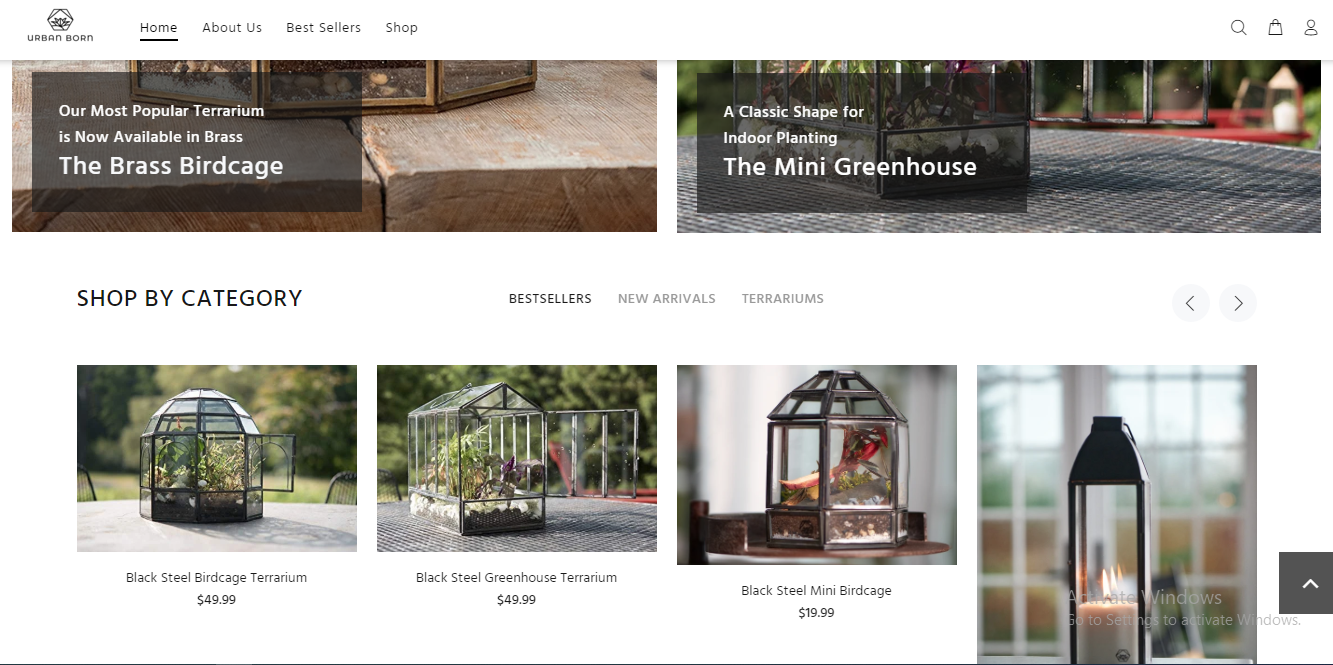The image size is (1333, 665).
Task: Click the Black Steel Mini Birdcage photo
Action: pos(817,465)
